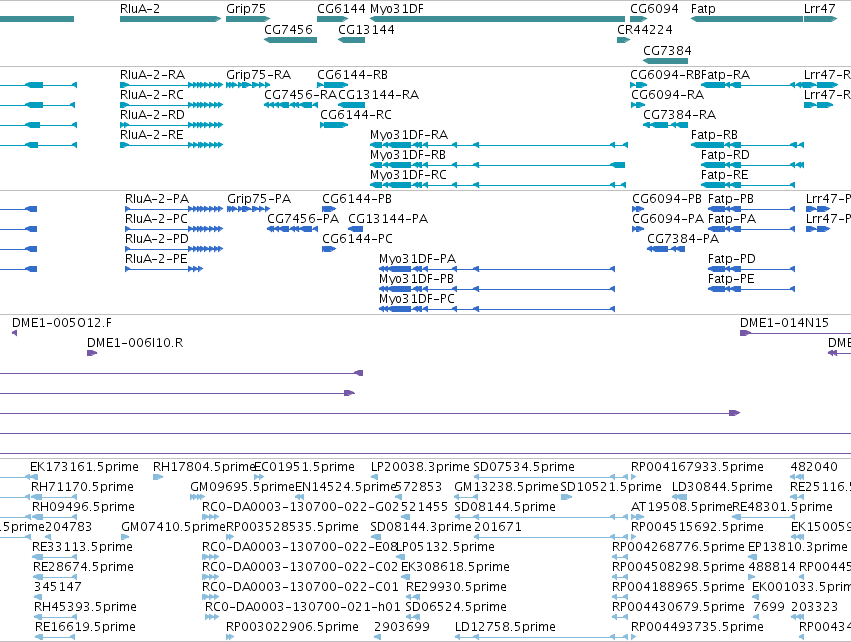Open EST label RE16619.5prime
The width and height of the screenshot is (851, 642).
click(x=85, y=627)
